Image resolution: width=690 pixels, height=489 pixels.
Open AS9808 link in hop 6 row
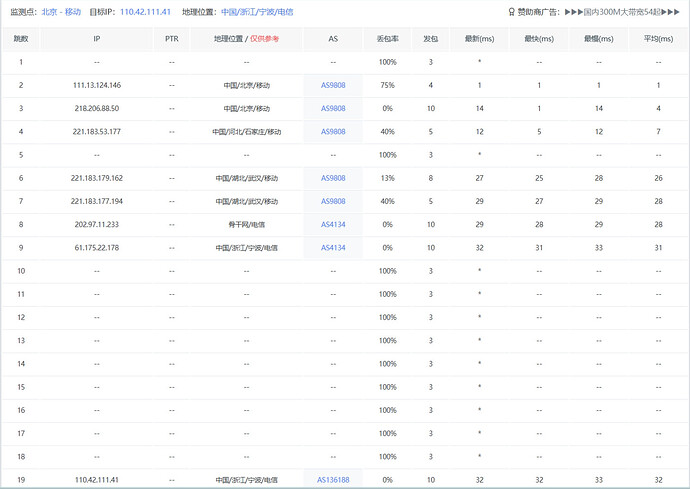333,178
